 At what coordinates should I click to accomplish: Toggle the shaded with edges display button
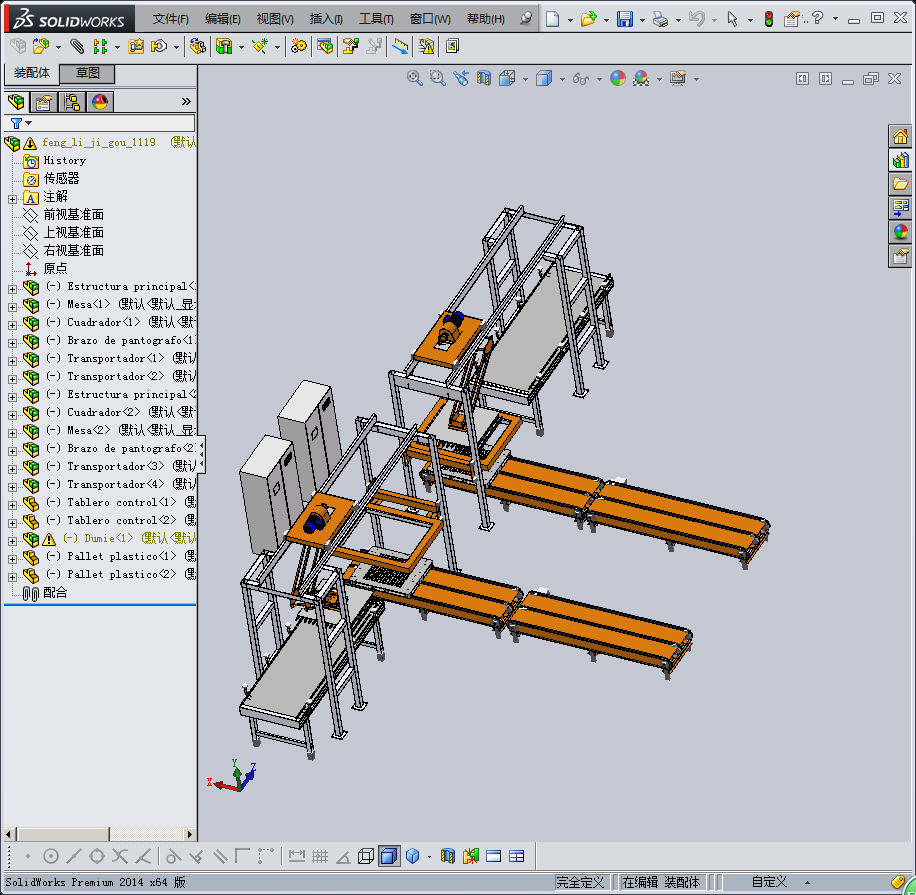tap(388, 856)
